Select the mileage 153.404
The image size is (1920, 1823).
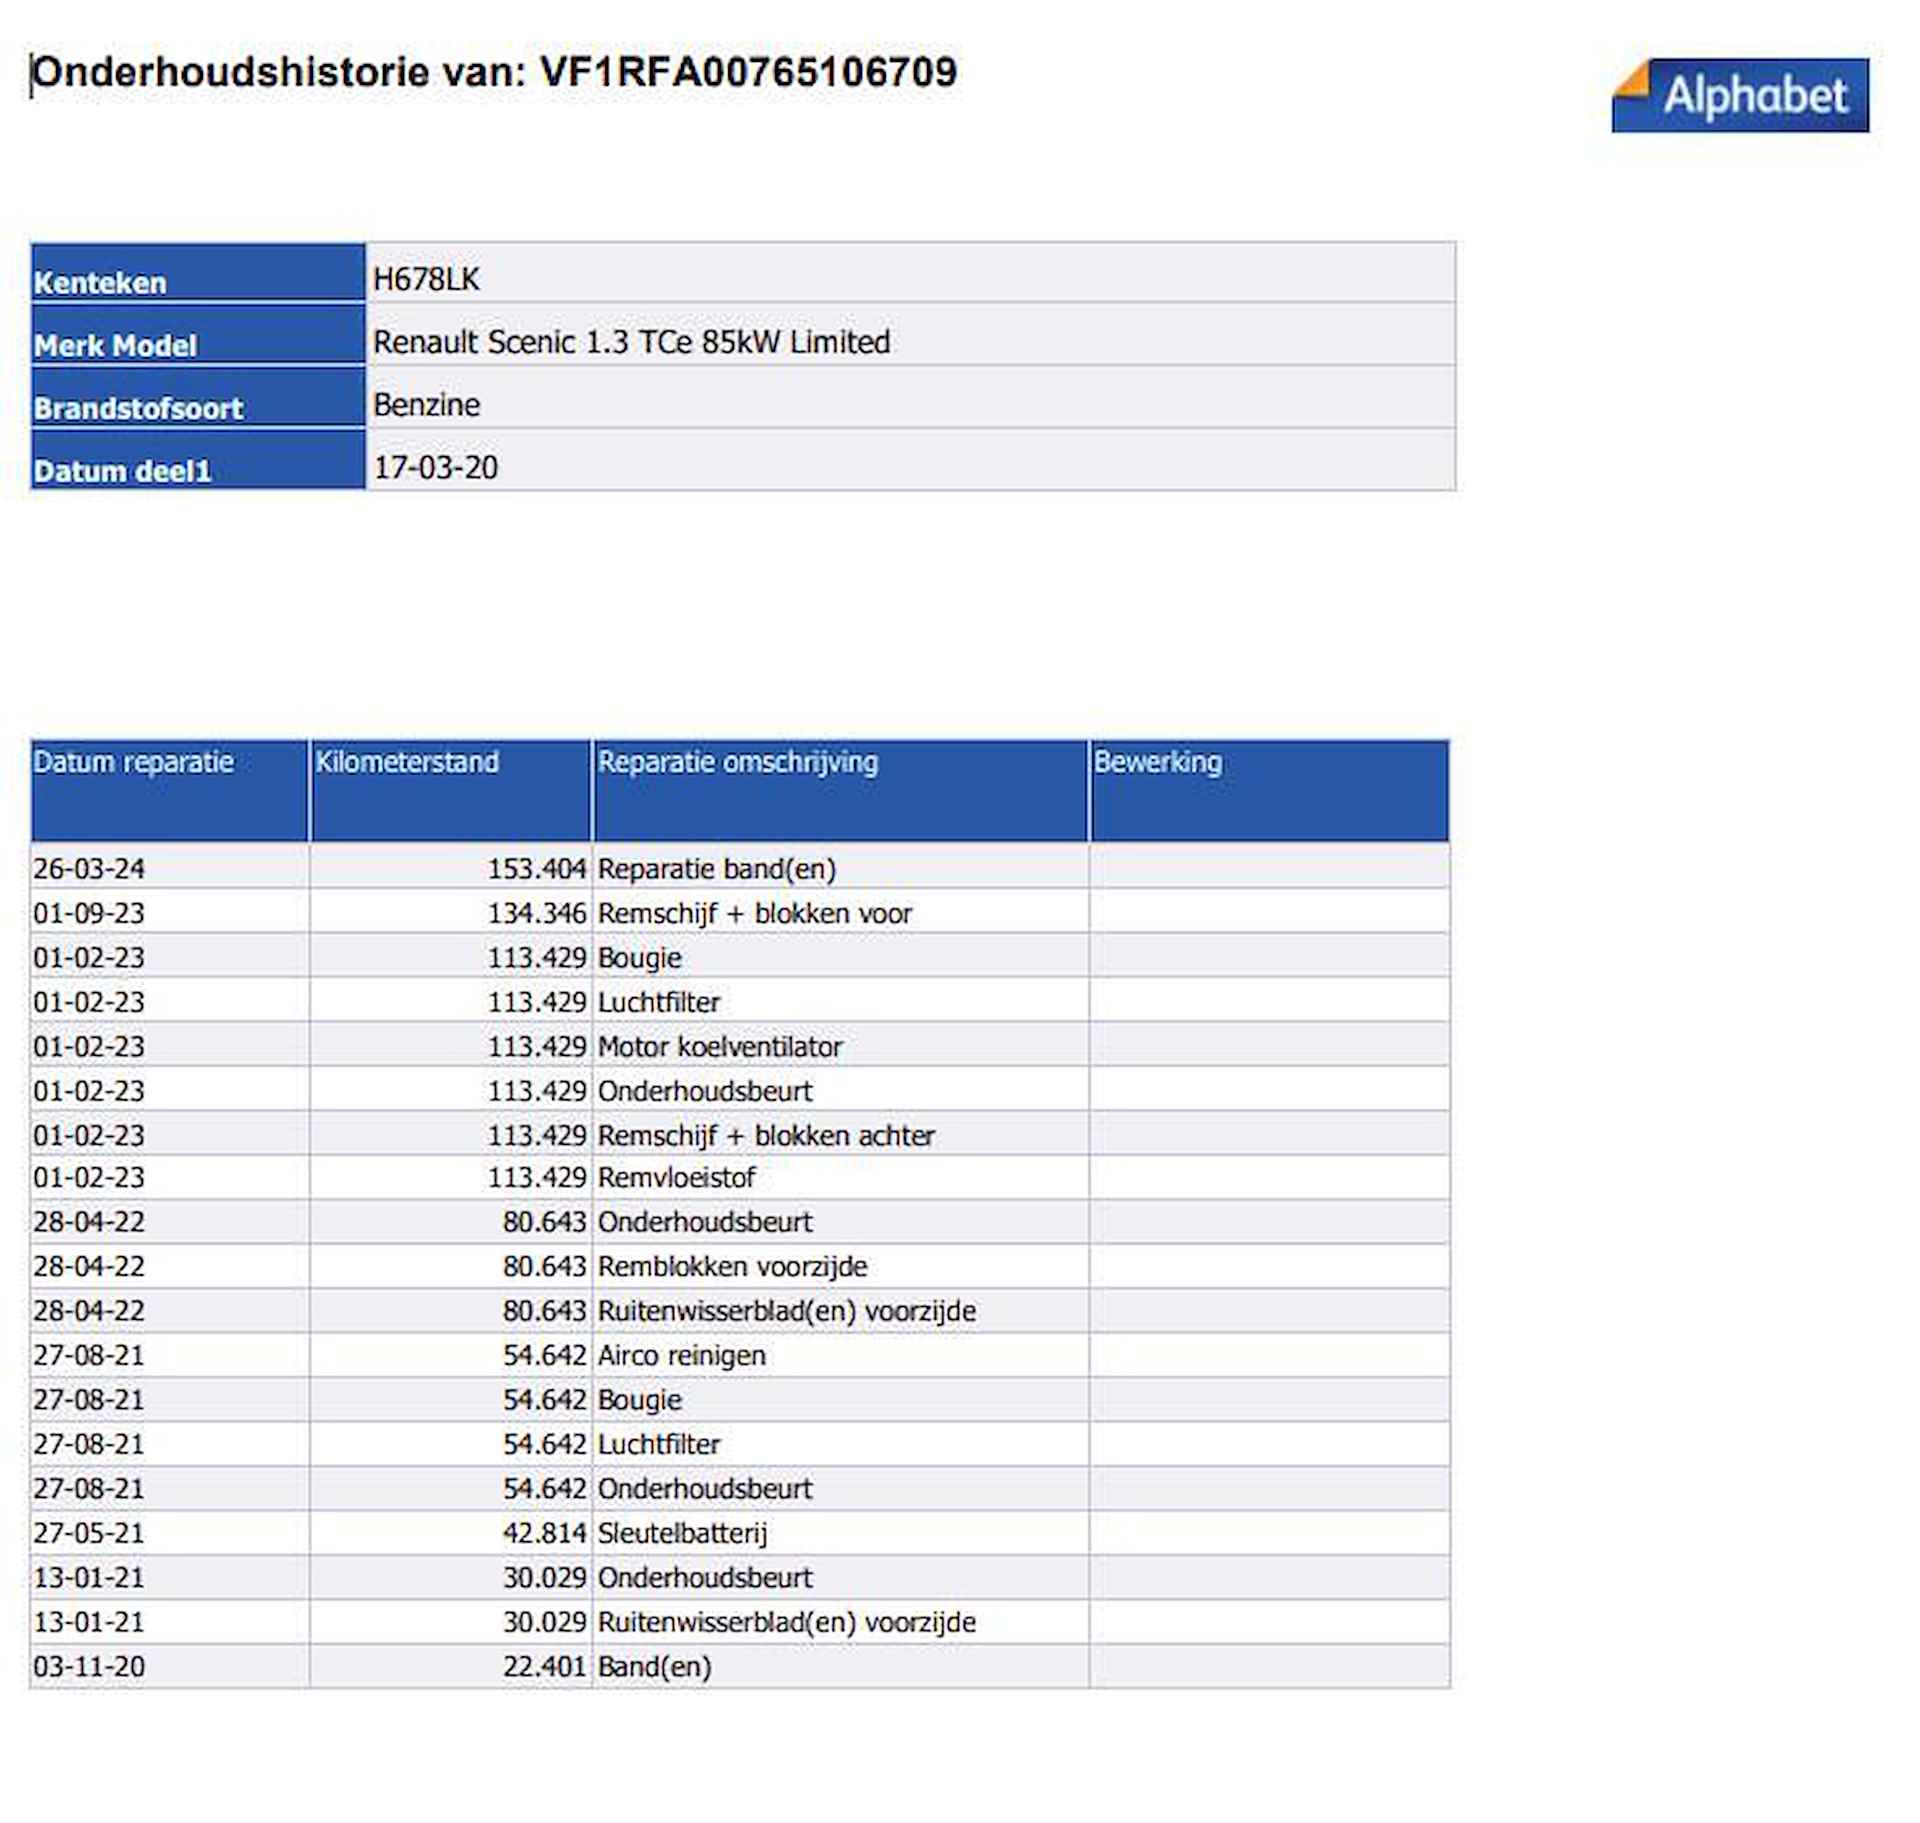(x=536, y=869)
